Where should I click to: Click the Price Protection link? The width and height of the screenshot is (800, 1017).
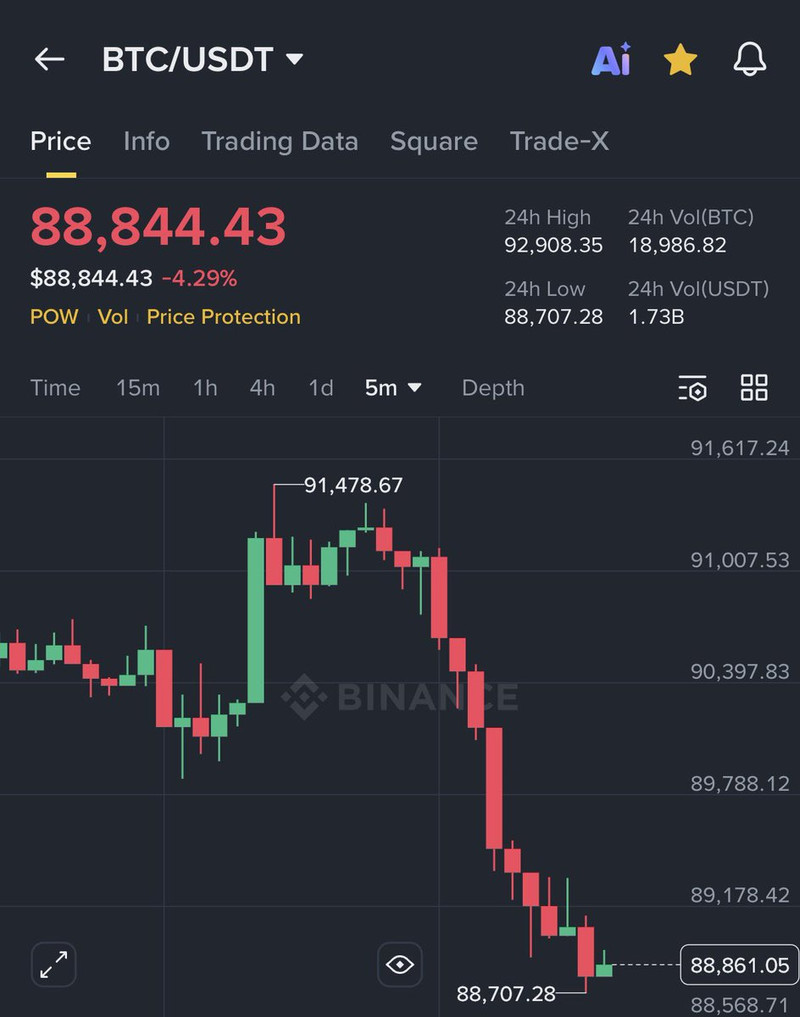point(223,317)
